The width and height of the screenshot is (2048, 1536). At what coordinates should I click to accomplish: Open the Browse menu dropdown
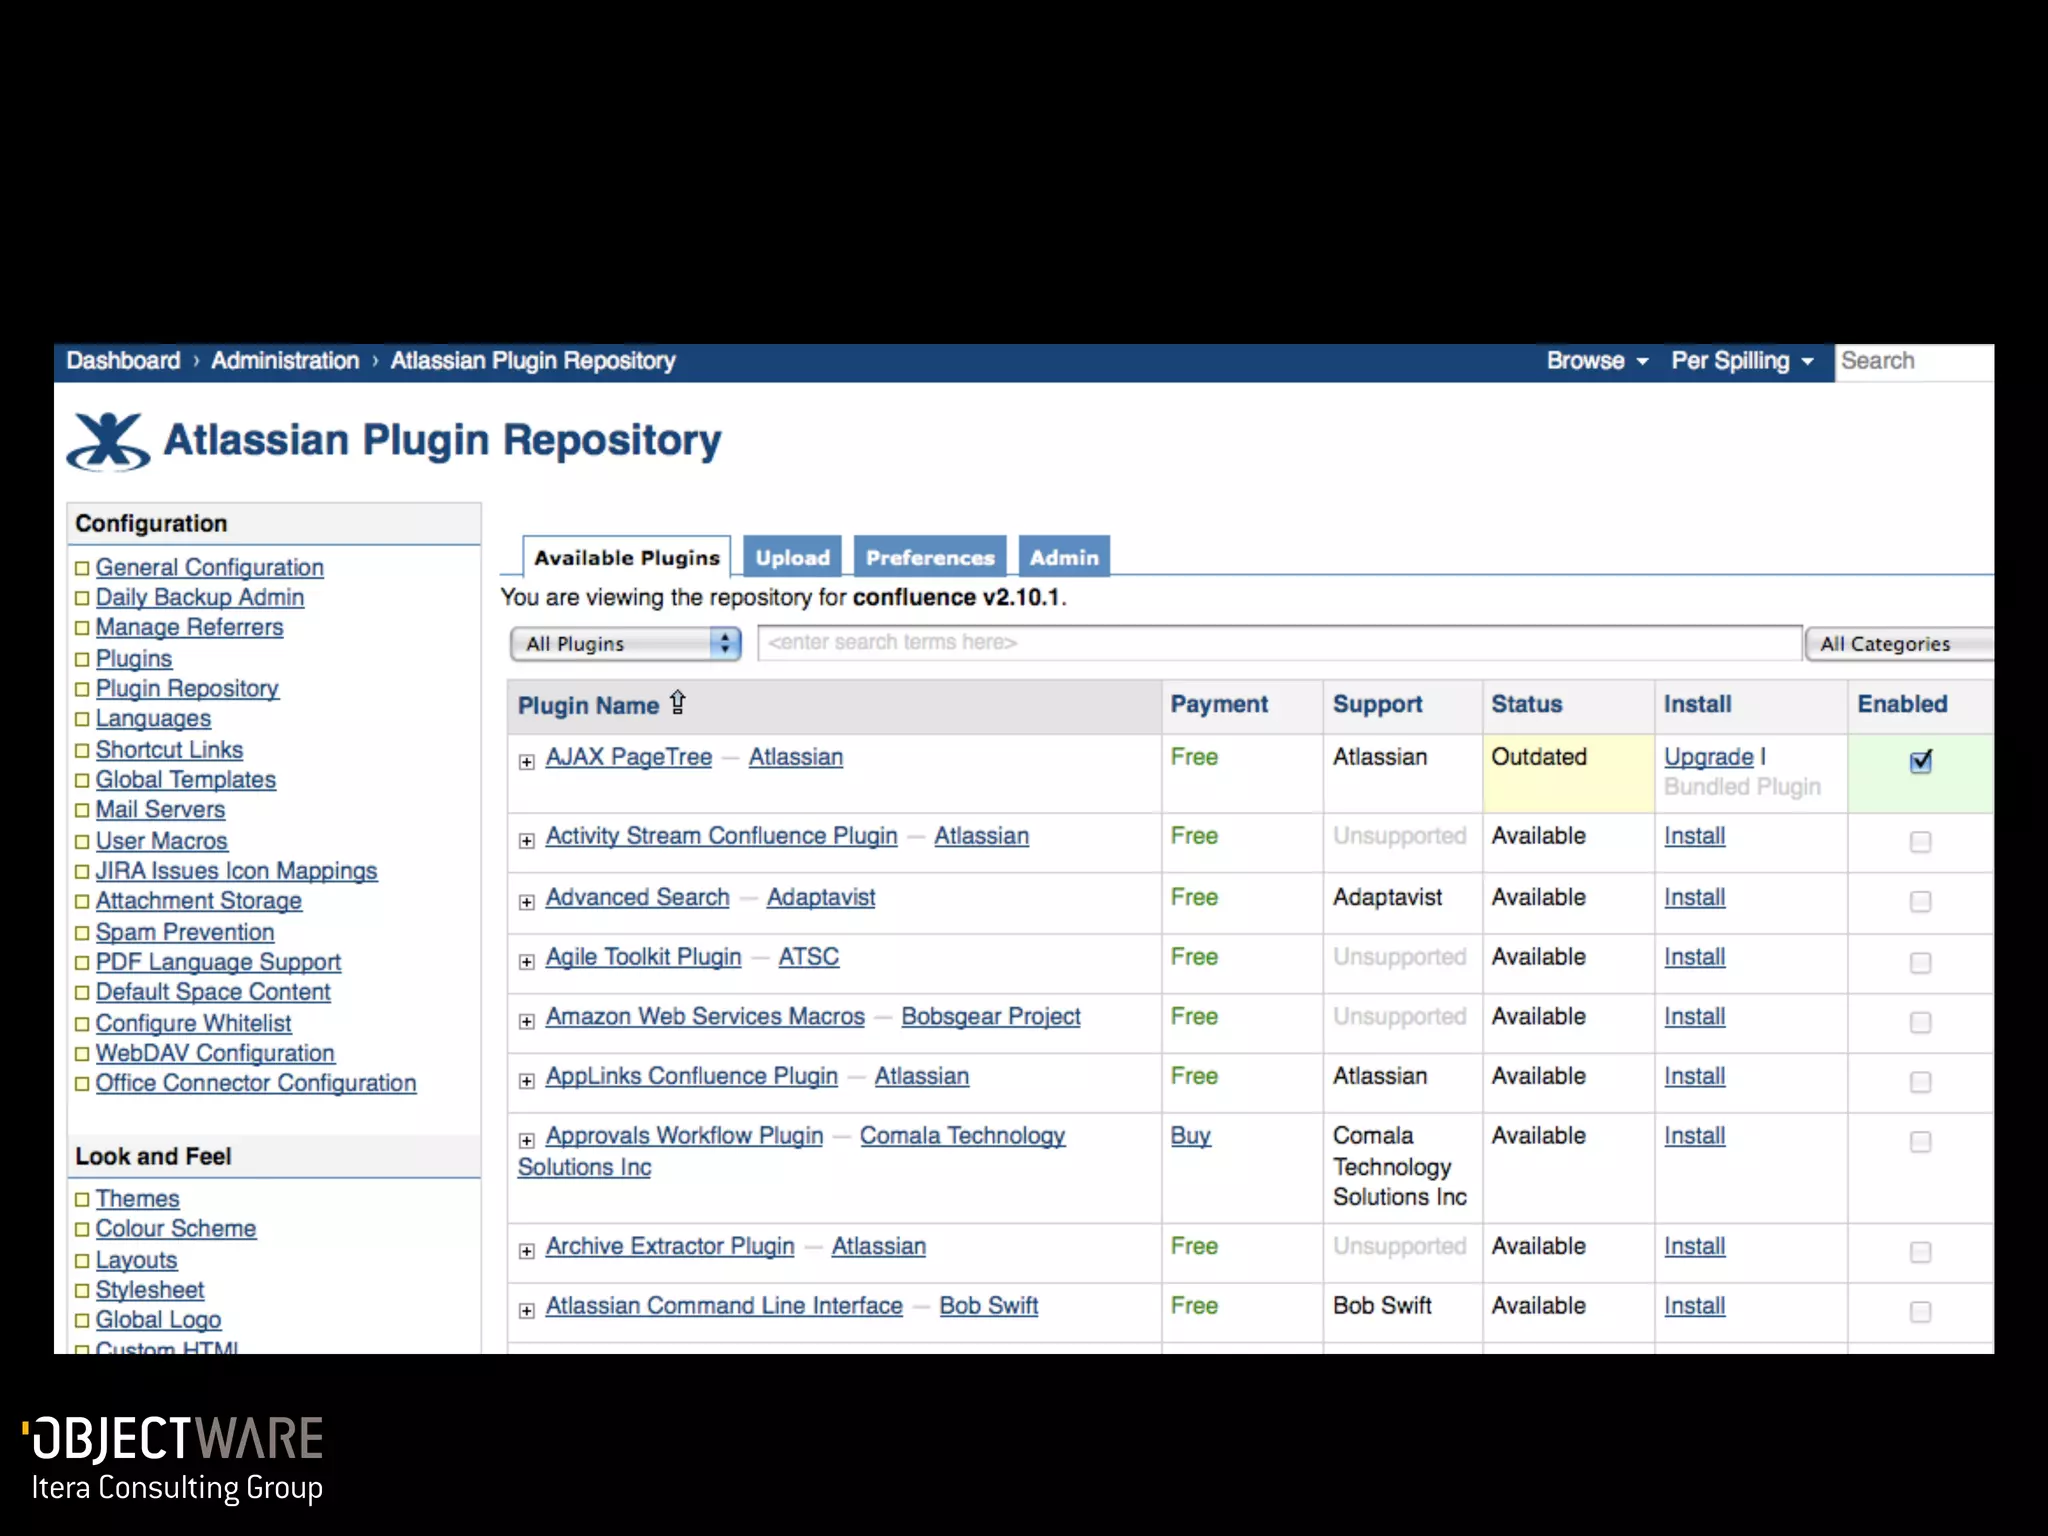pyautogui.click(x=1596, y=361)
